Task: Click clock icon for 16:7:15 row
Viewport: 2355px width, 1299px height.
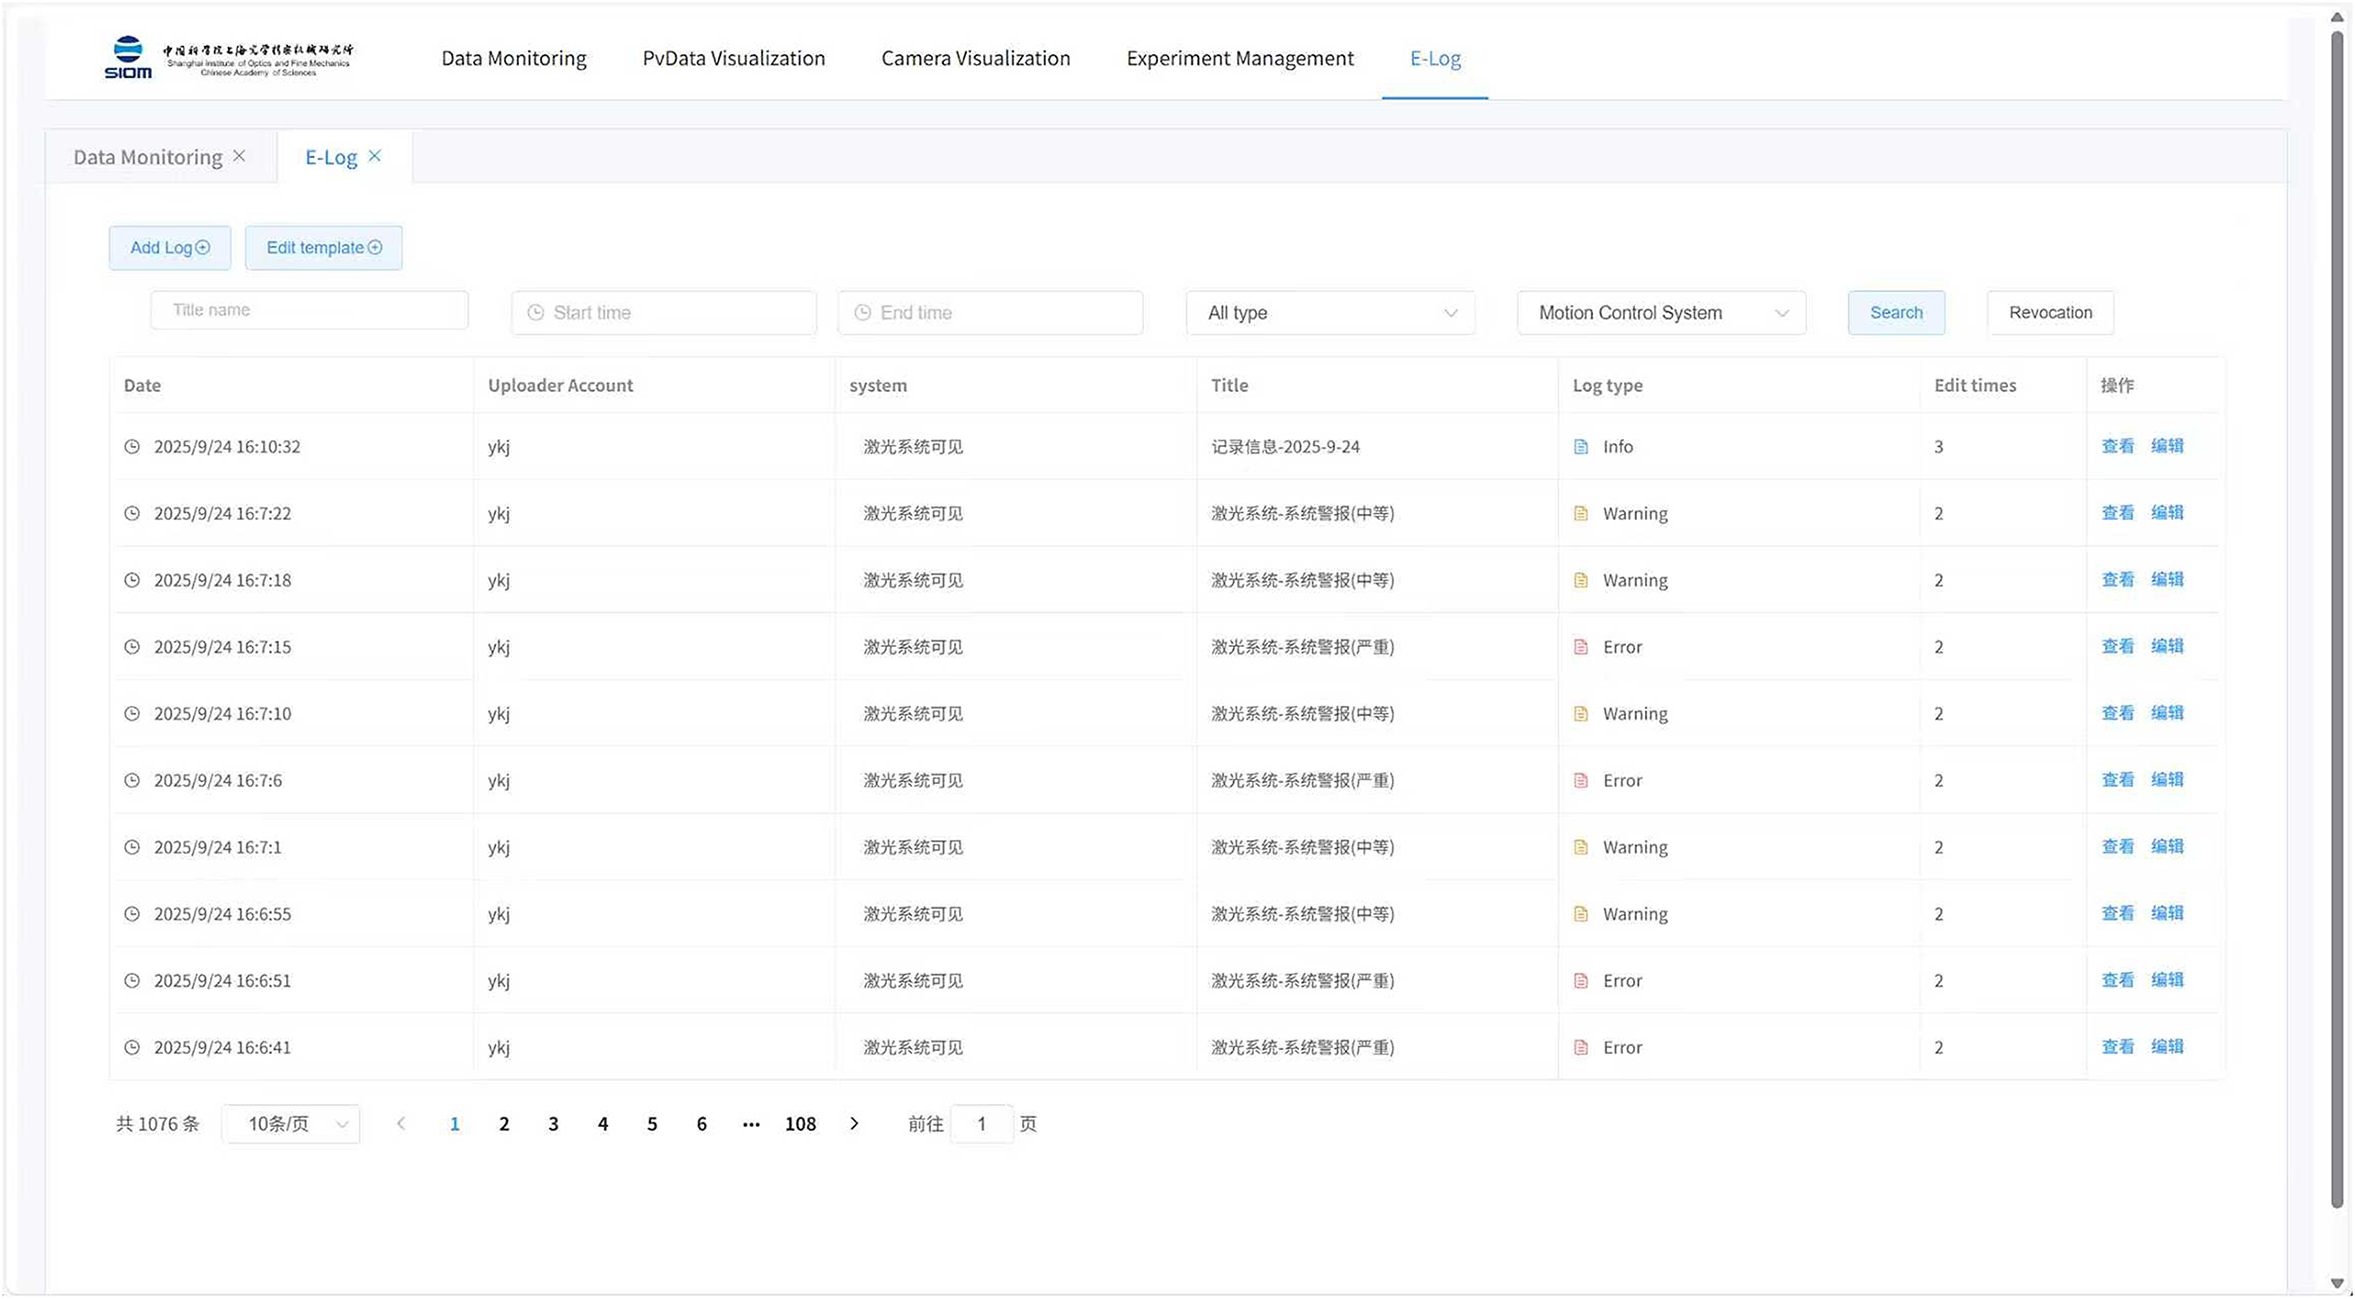Action: tap(132, 647)
